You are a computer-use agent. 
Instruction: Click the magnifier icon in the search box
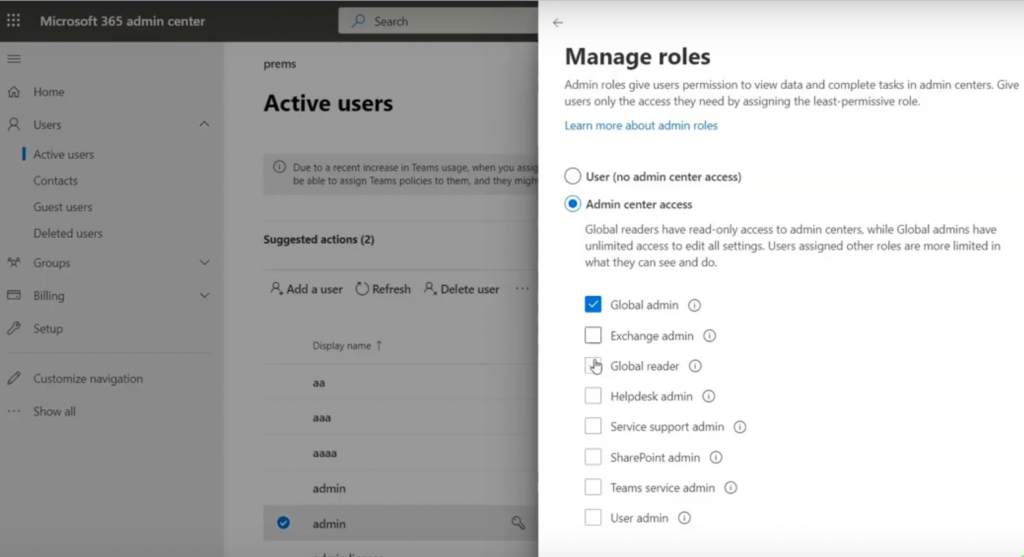359,21
